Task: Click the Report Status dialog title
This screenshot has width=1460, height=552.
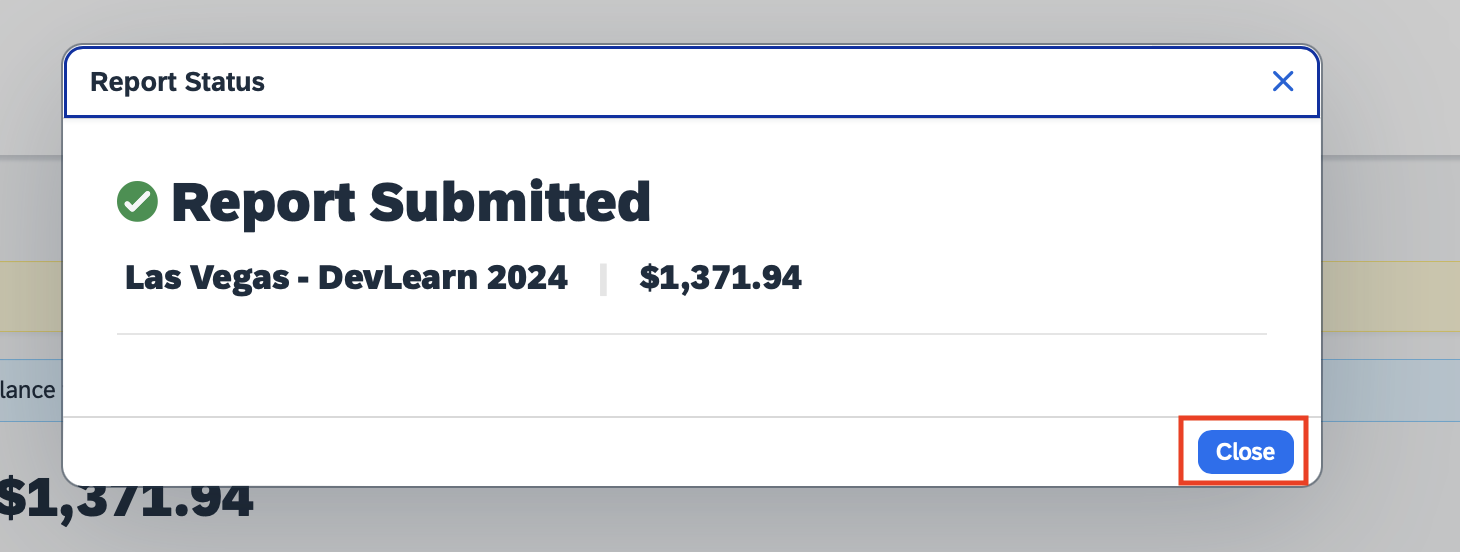Action: tap(177, 82)
